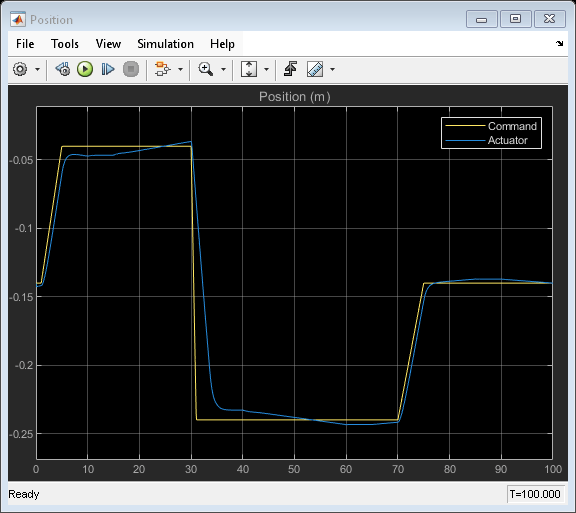Screen dimensions: 576x513
Task: Open the File menu
Action: pyautogui.click(x=25, y=44)
